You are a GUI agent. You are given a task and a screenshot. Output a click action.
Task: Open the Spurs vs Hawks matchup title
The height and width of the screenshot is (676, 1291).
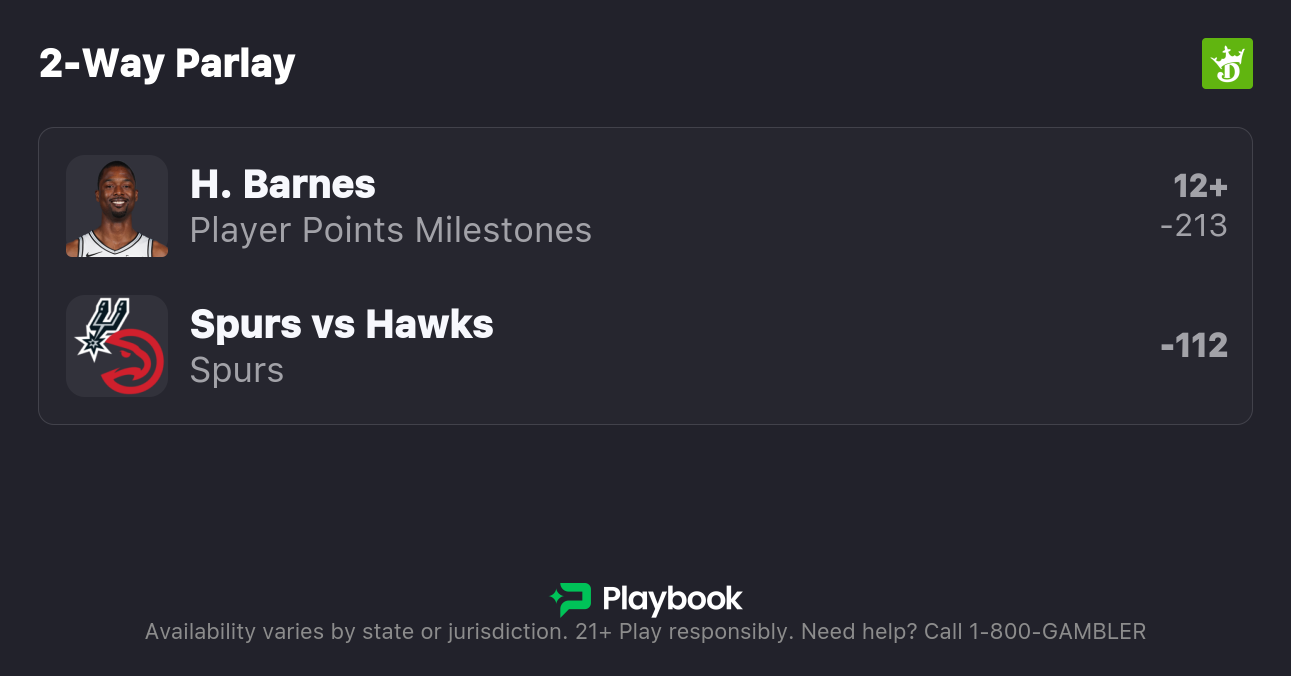tap(342, 324)
